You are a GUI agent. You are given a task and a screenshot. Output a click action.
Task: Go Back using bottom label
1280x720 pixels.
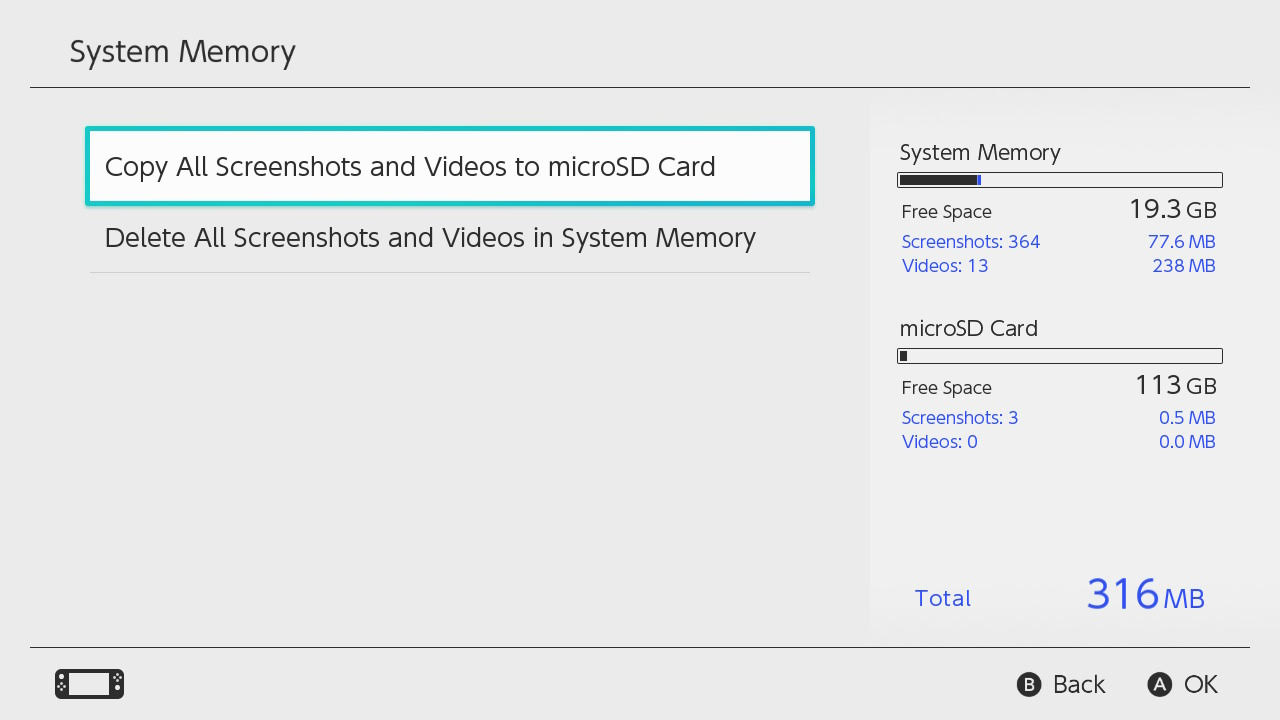(1079, 684)
